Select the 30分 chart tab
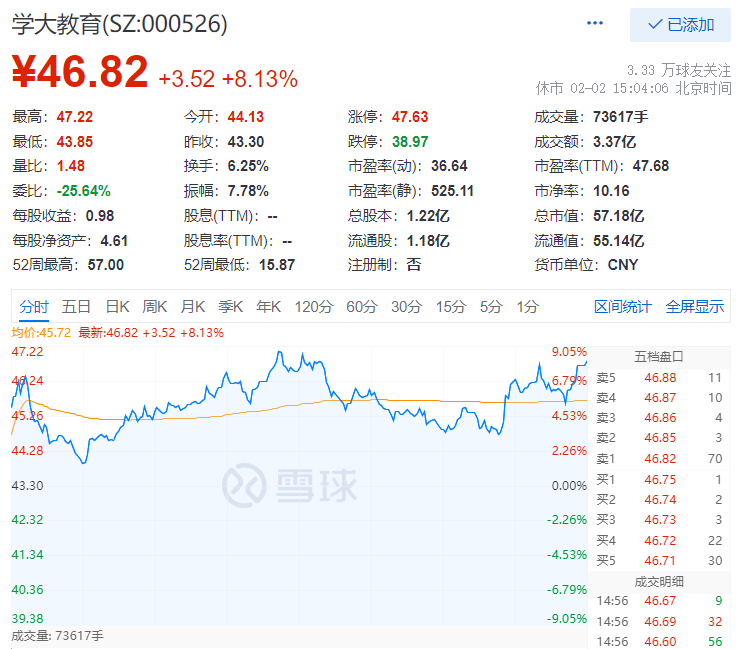 pyautogui.click(x=406, y=307)
